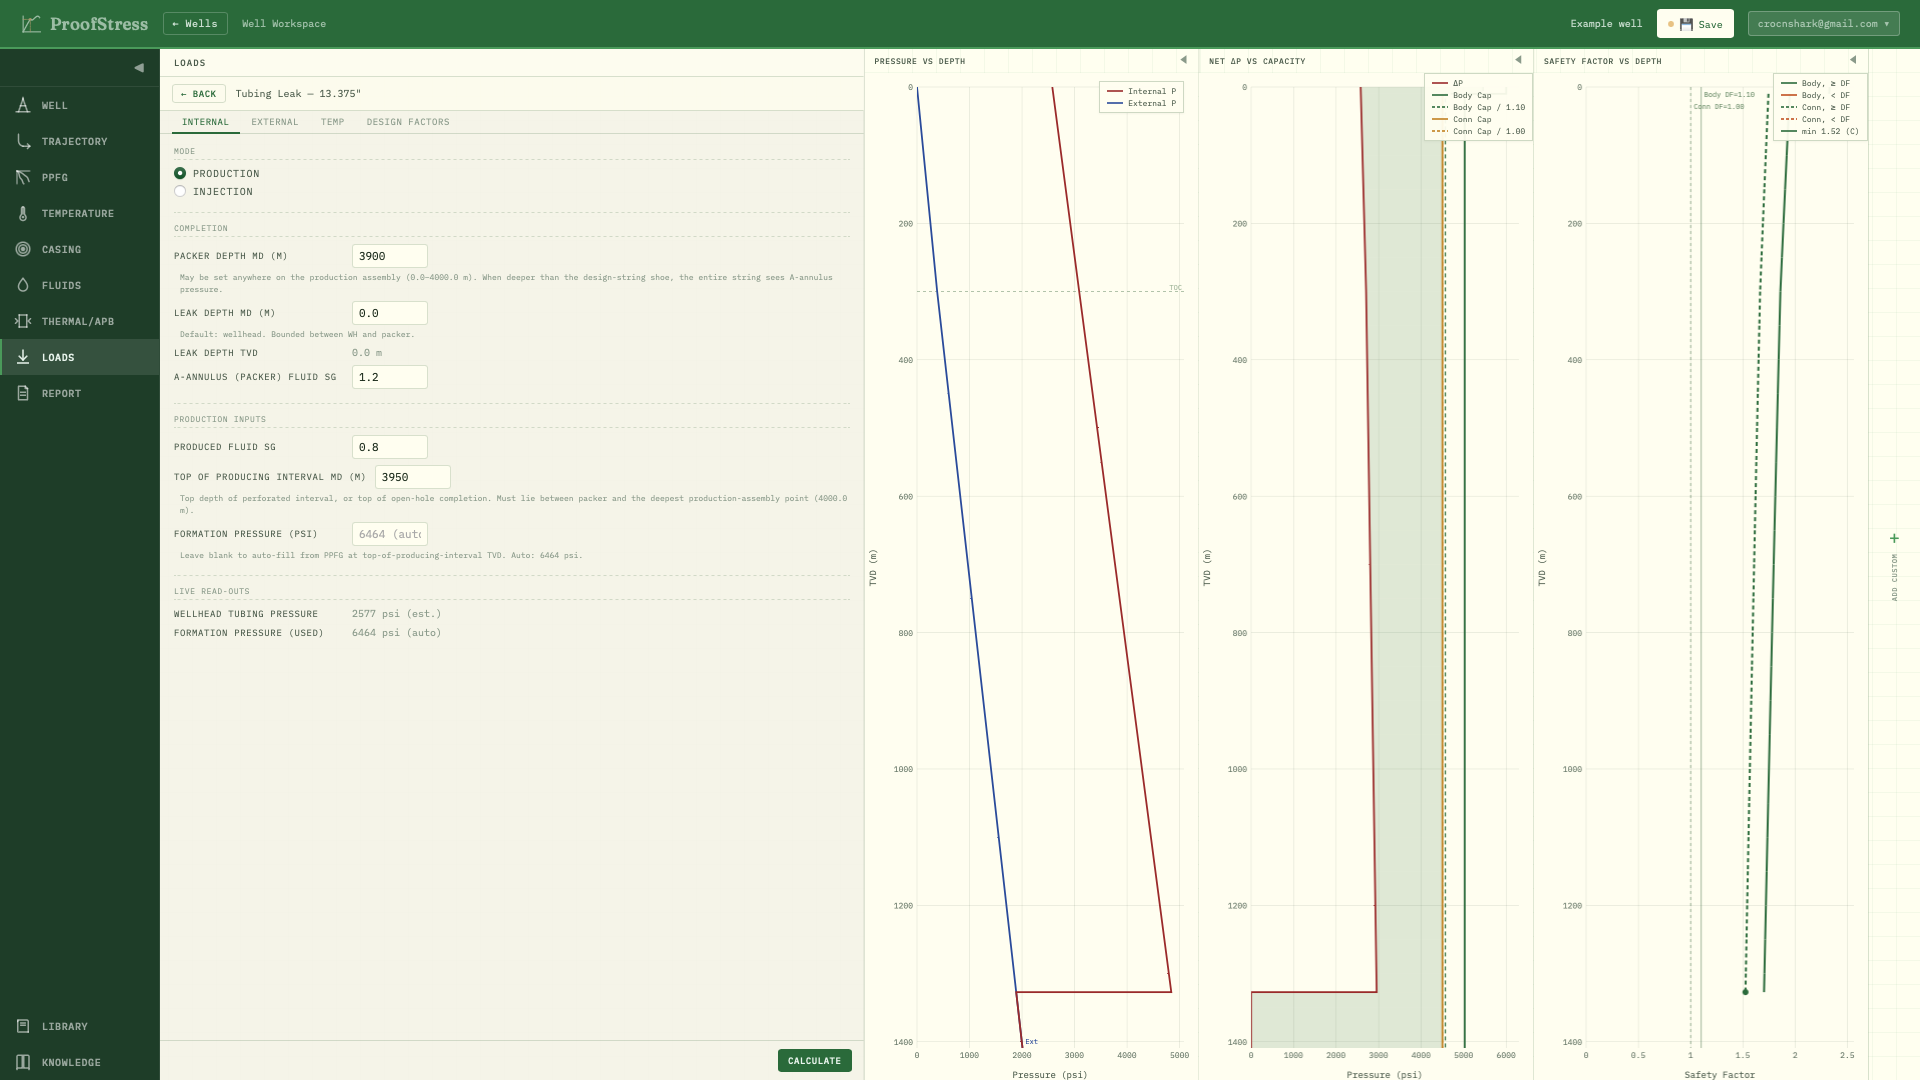Toggle Body Cap / 1.10 legend entry
The height and width of the screenshot is (1080, 1920).
(1478, 107)
